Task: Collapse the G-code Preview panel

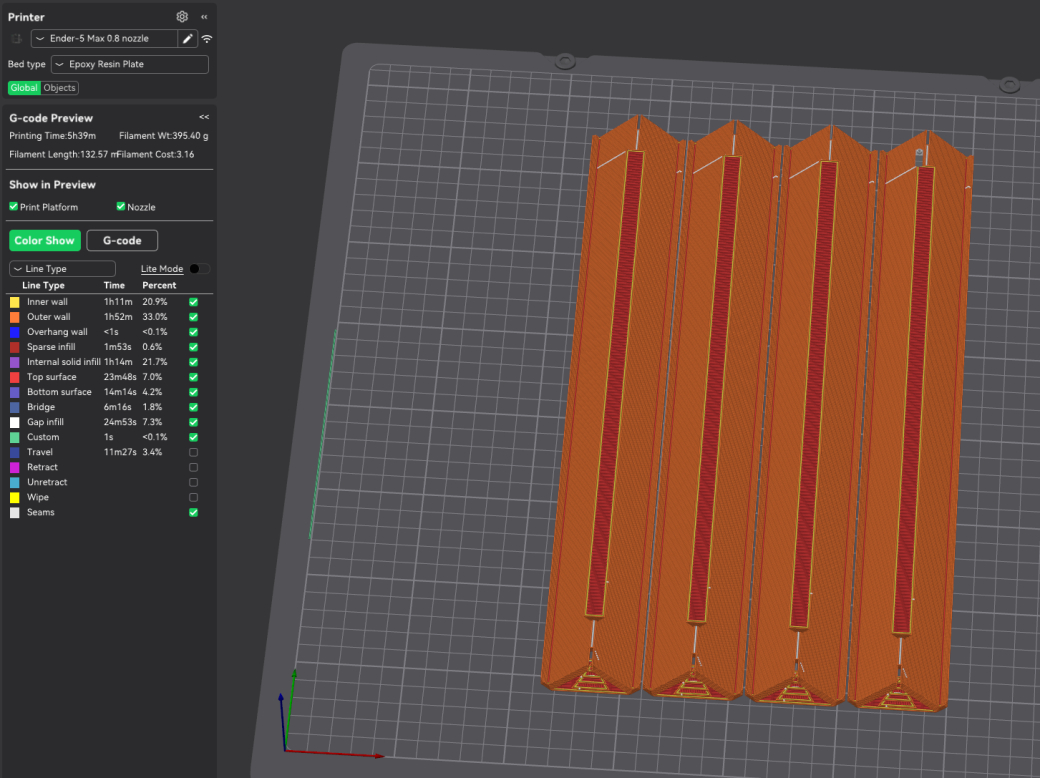Action: point(204,117)
